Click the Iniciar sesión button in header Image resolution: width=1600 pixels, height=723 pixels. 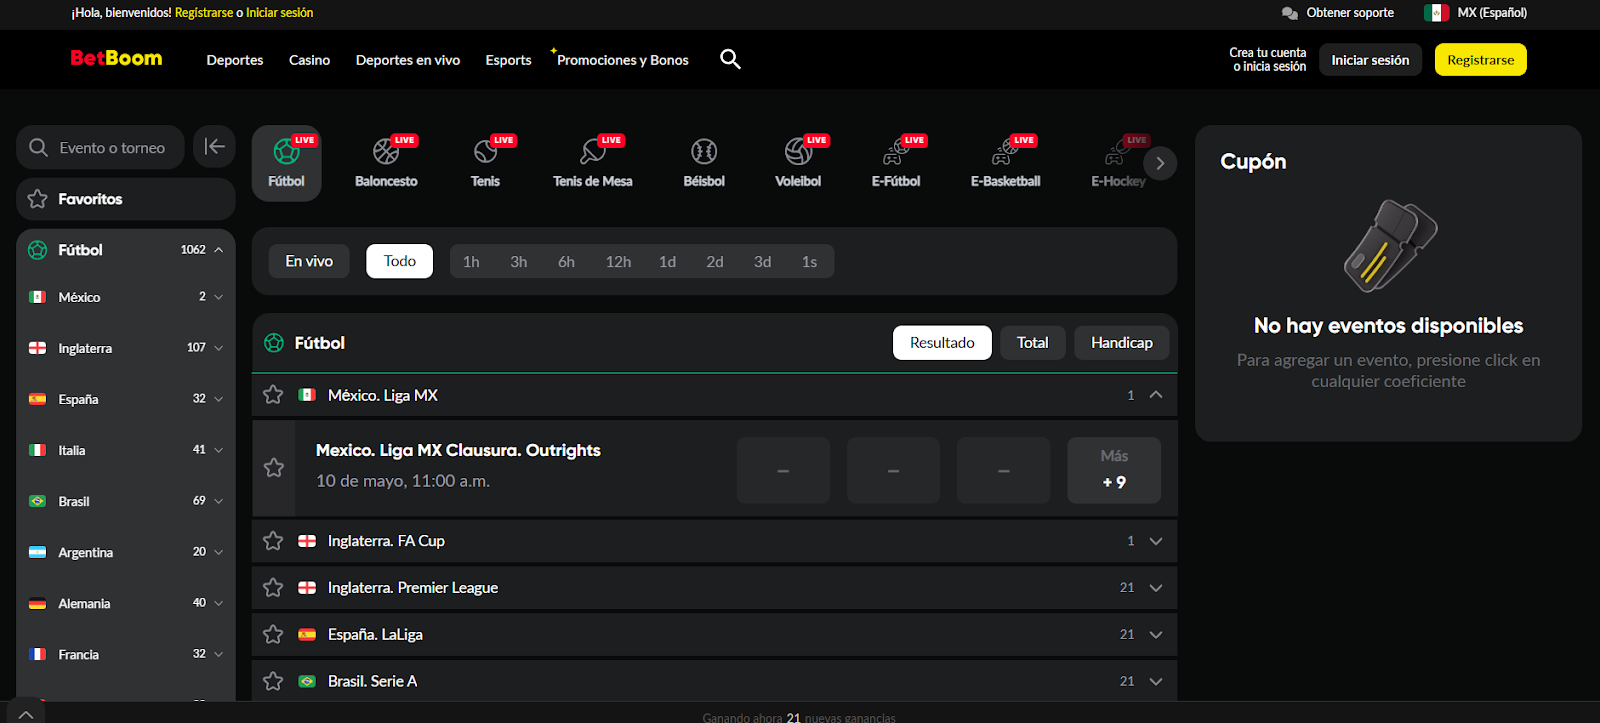(1370, 60)
